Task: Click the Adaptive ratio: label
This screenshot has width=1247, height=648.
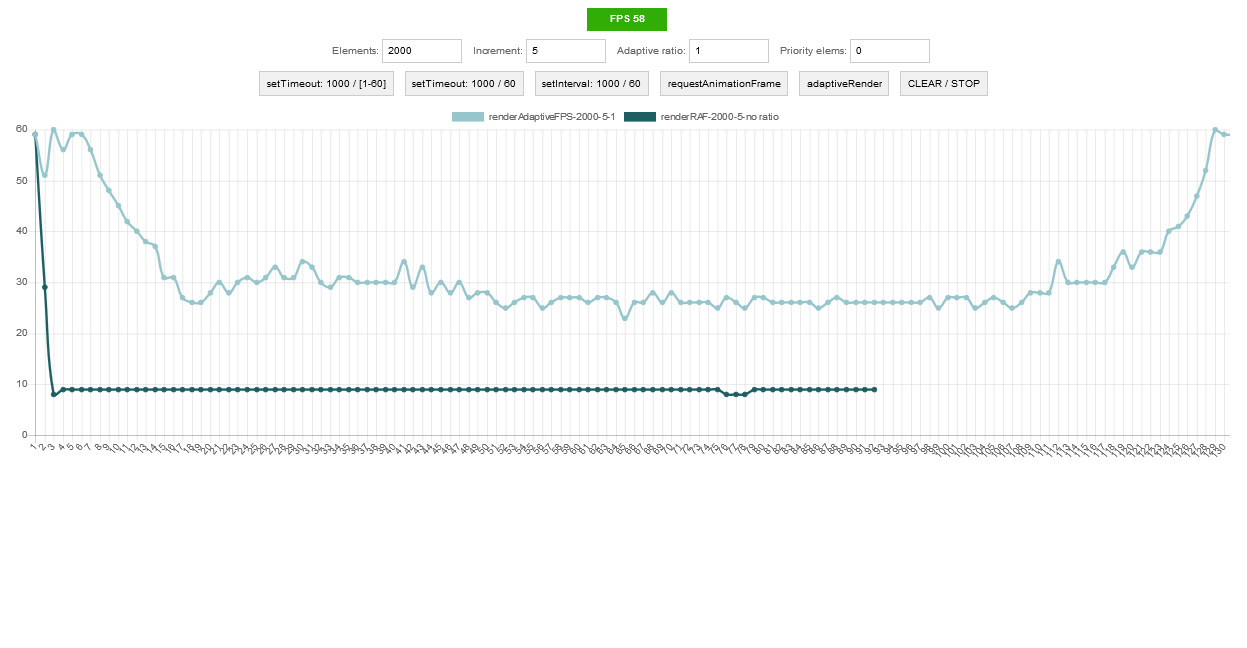Action: [x=651, y=51]
